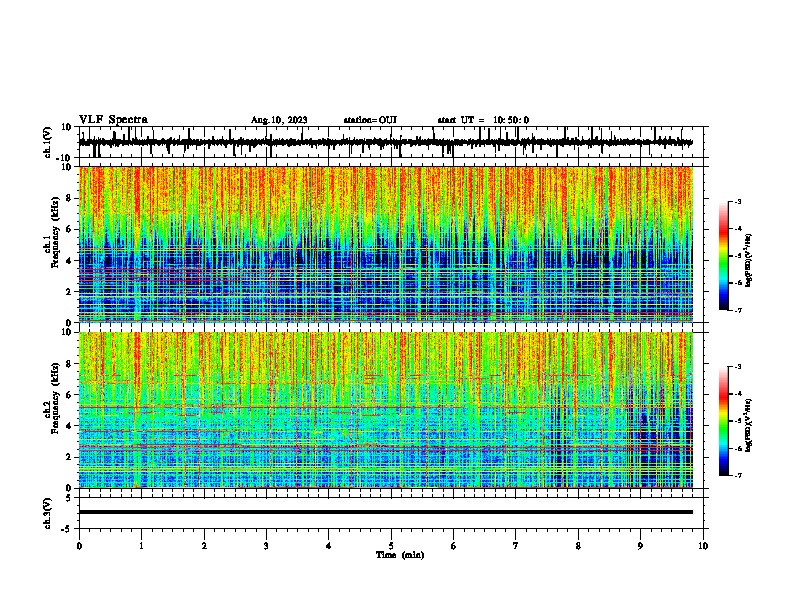Image resolution: width=792 pixels, height=612 pixels.
Task: Select the ch.1 spectrogram color scale bar
Action: [x=724, y=256]
